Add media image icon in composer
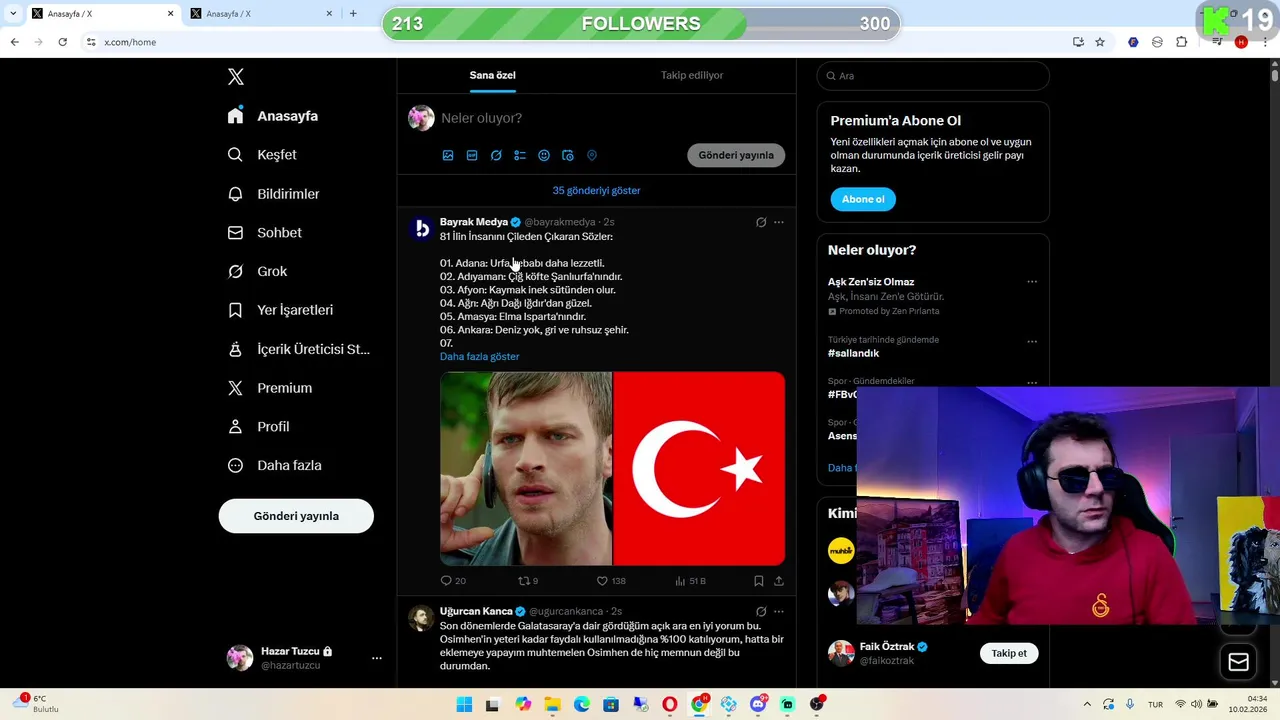 click(x=448, y=156)
